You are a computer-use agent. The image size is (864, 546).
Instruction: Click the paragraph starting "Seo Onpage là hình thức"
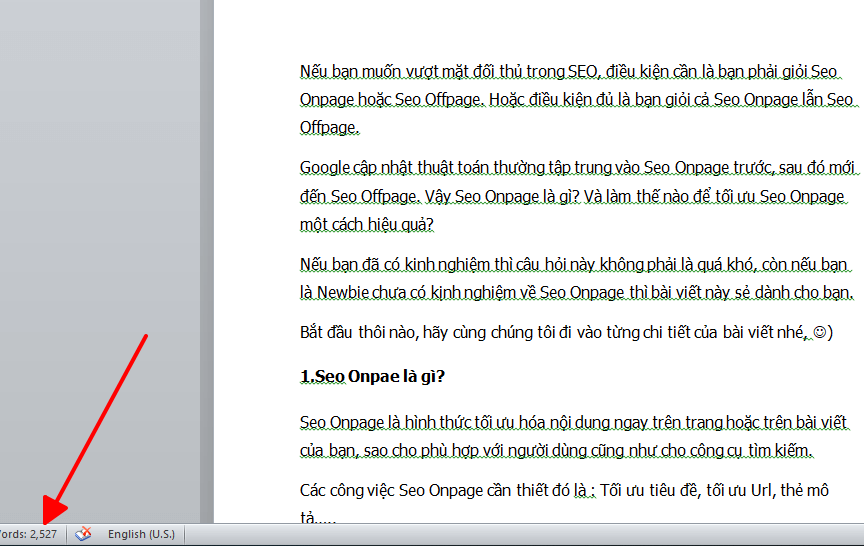(574, 436)
